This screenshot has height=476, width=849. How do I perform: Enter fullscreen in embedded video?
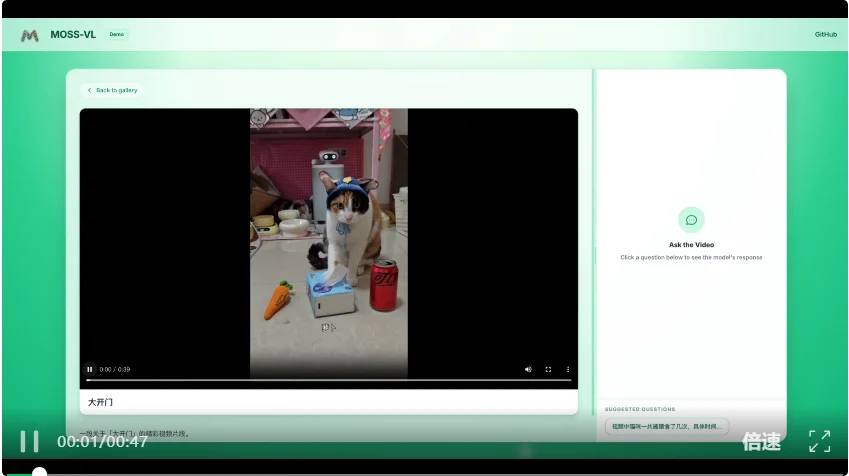548,369
